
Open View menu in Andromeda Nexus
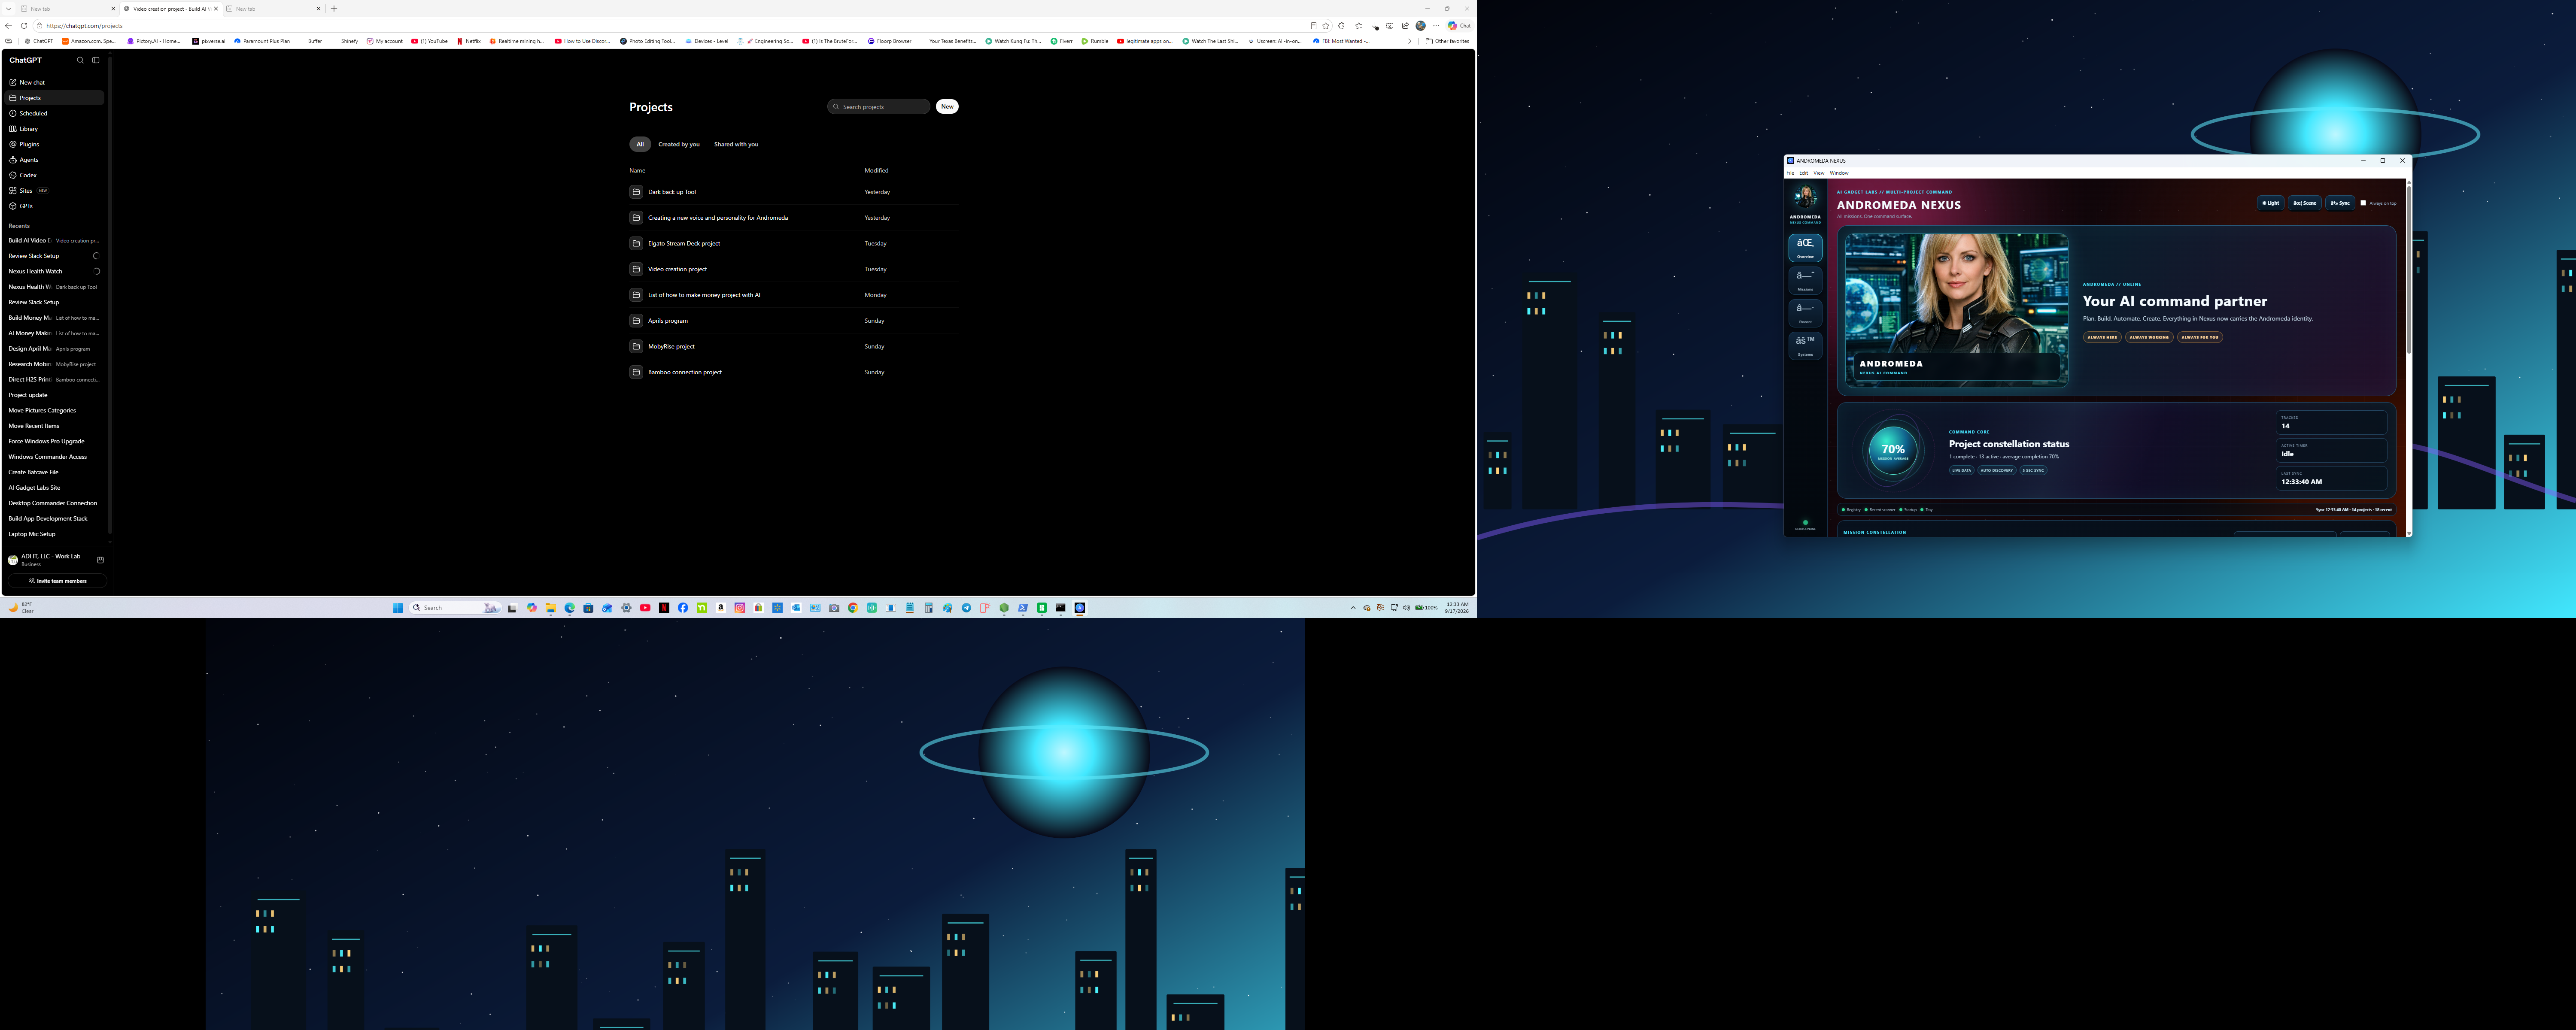(x=1819, y=173)
